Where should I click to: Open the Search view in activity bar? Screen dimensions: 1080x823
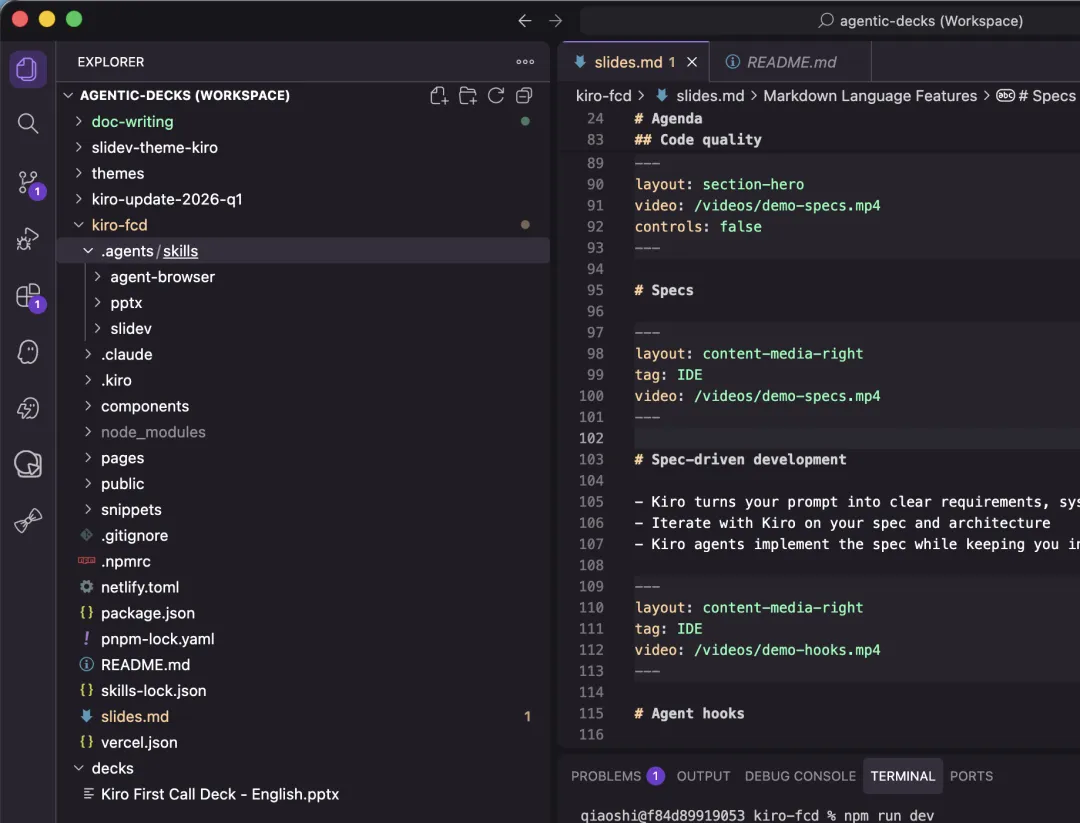28,123
